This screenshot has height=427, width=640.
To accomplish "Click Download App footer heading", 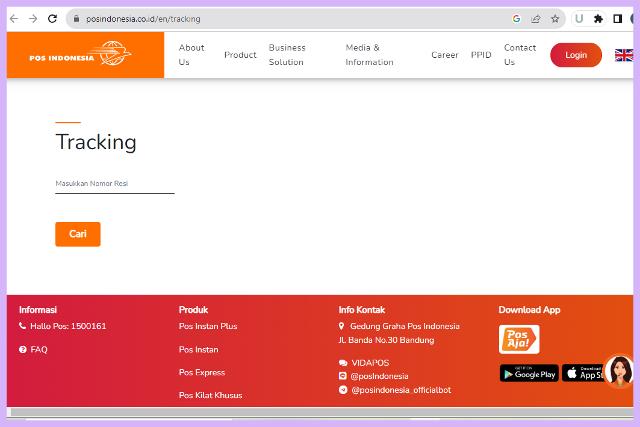I will pos(529,310).
